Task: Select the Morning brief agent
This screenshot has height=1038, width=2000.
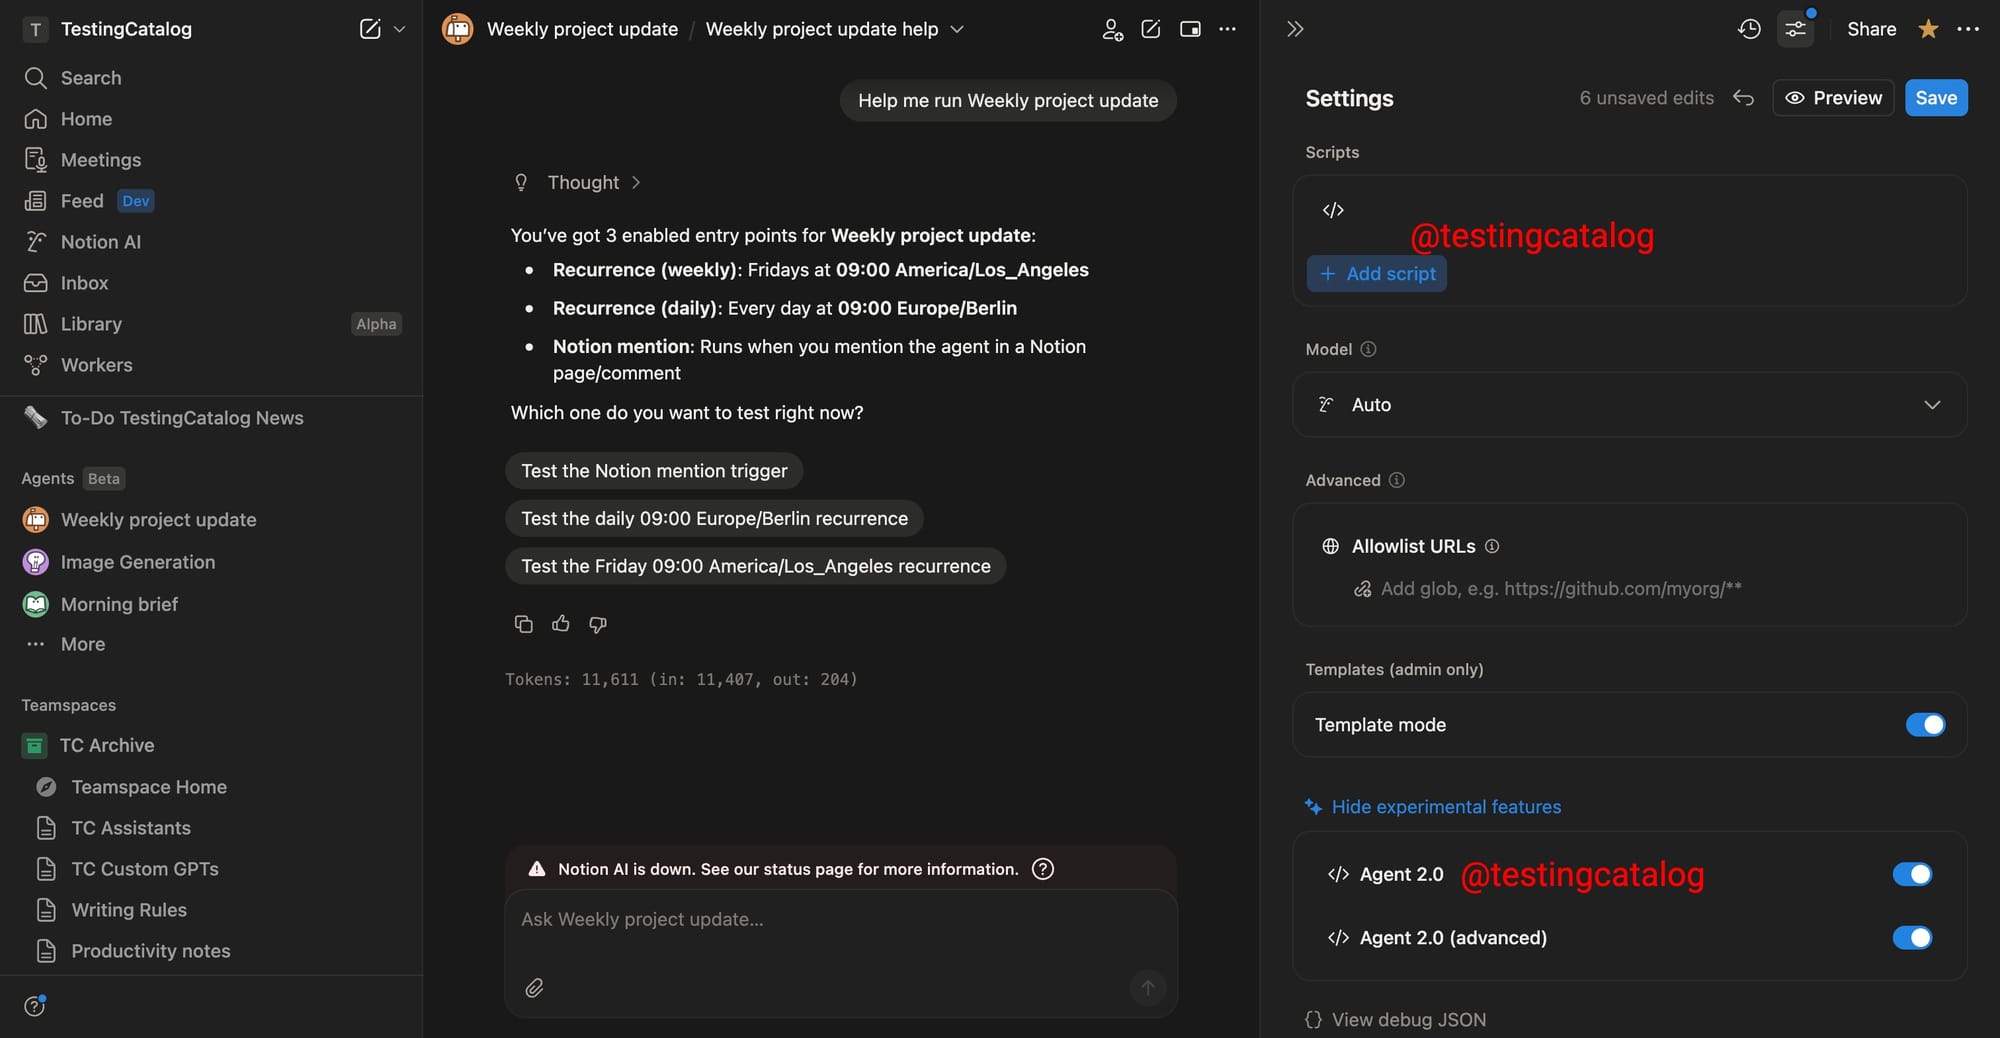Action: tap(119, 604)
